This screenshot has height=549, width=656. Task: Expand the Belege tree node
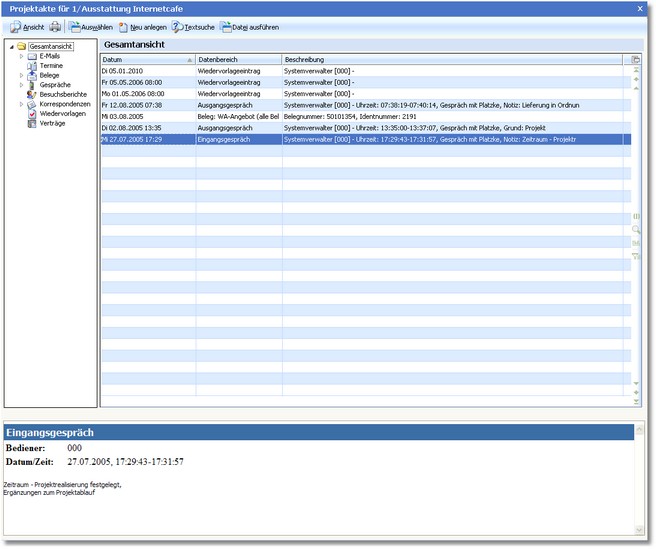coord(21,75)
